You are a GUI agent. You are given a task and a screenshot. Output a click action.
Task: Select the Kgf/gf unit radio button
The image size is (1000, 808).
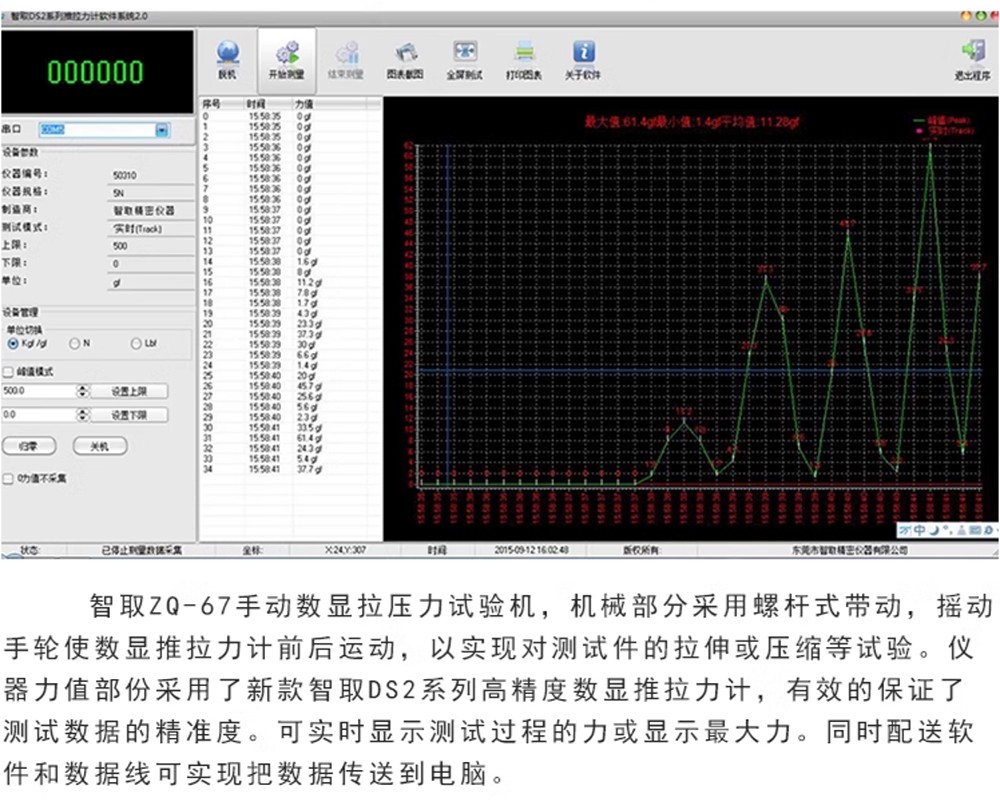tap(13, 344)
